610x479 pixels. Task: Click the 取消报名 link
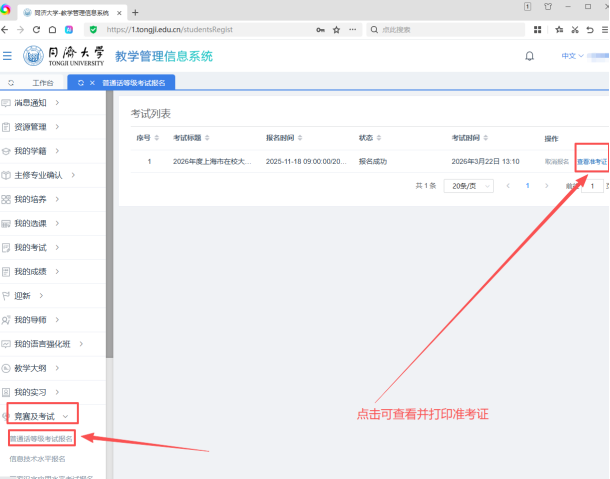click(x=557, y=161)
